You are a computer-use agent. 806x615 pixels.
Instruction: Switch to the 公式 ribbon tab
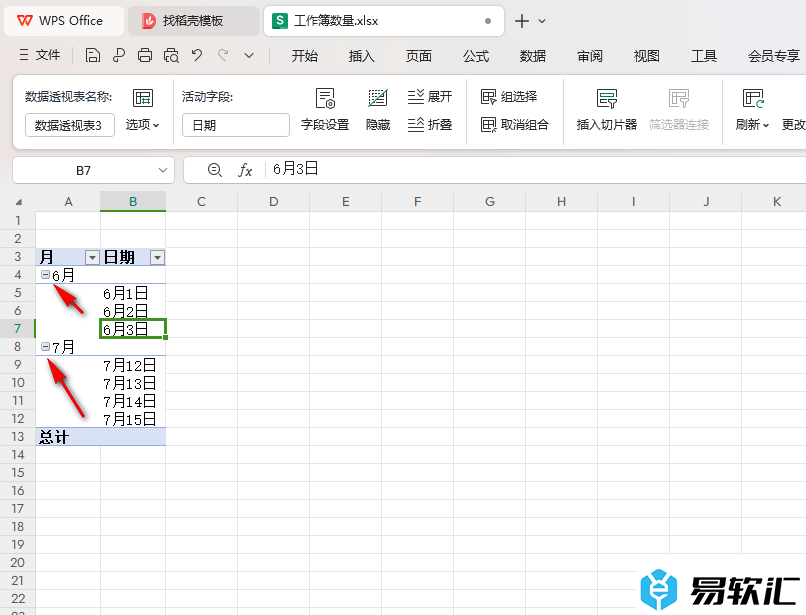pos(475,56)
